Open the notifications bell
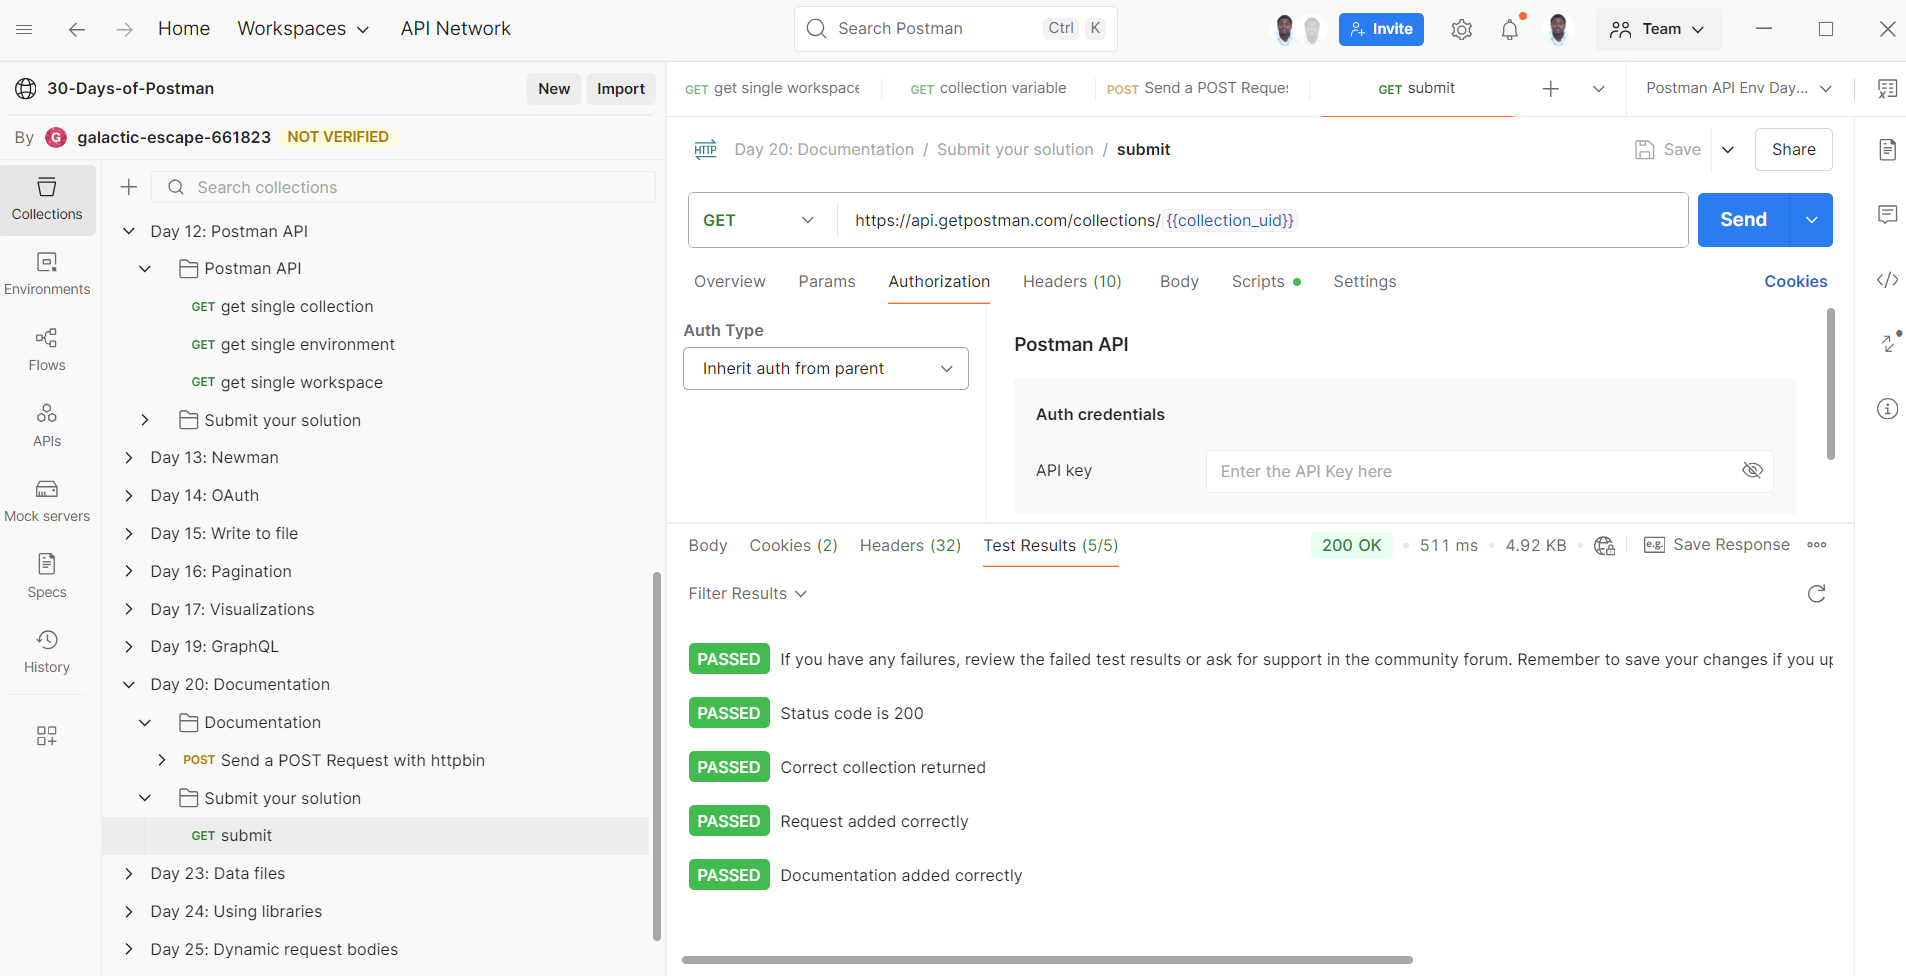1906x976 pixels. tap(1510, 29)
